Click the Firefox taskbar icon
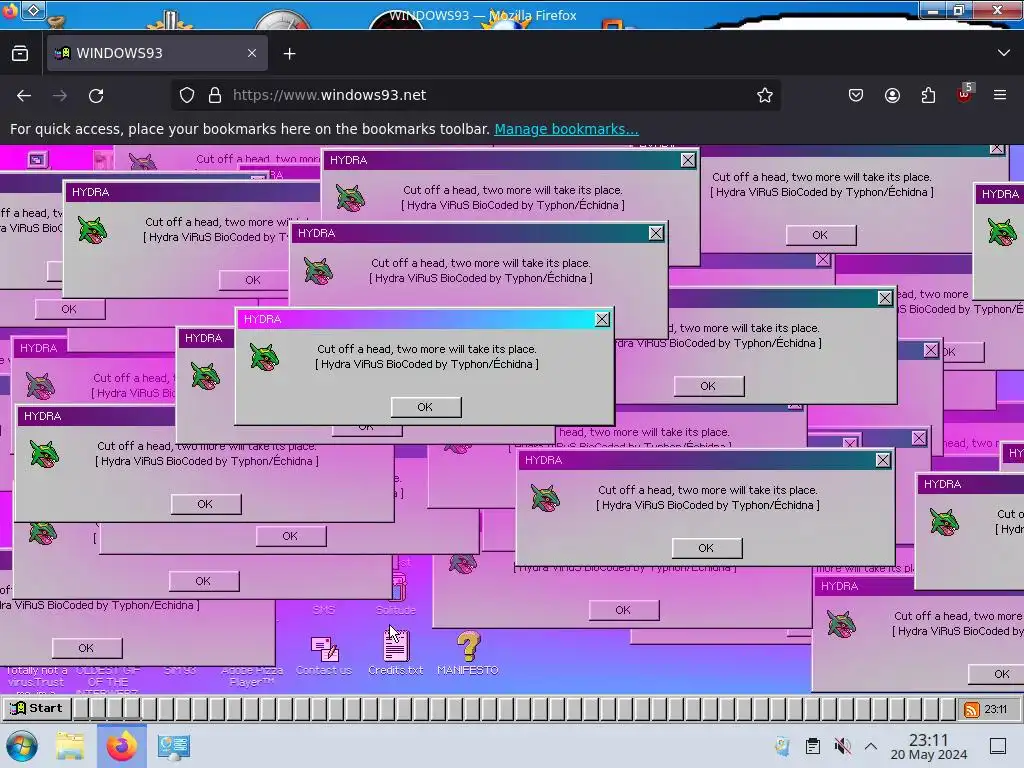 121,746
